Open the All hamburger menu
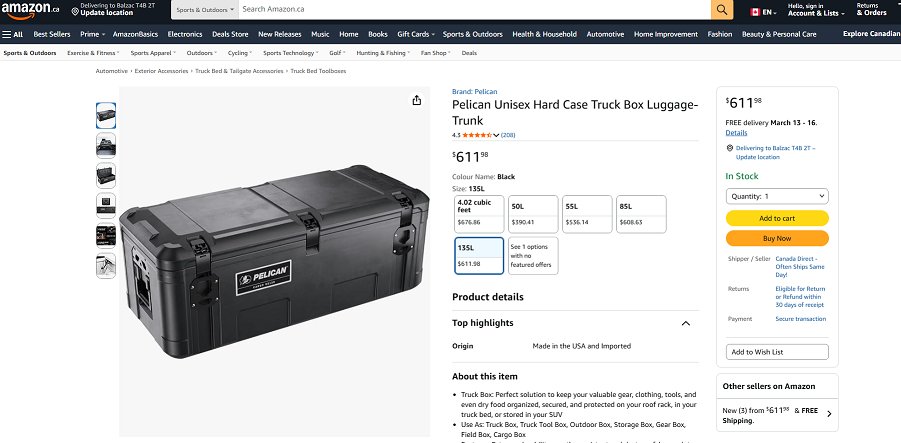901x443 pixels. (13, 34)
